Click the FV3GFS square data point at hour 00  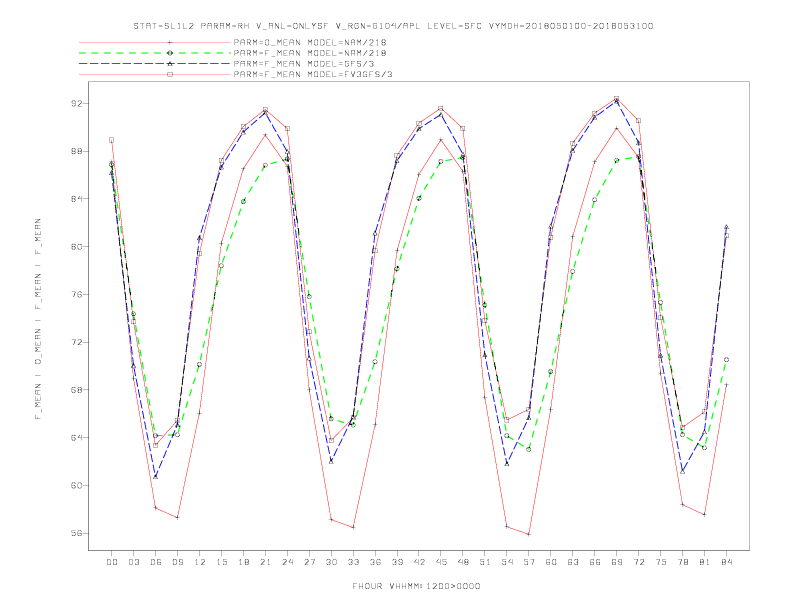tap(112, 140)
